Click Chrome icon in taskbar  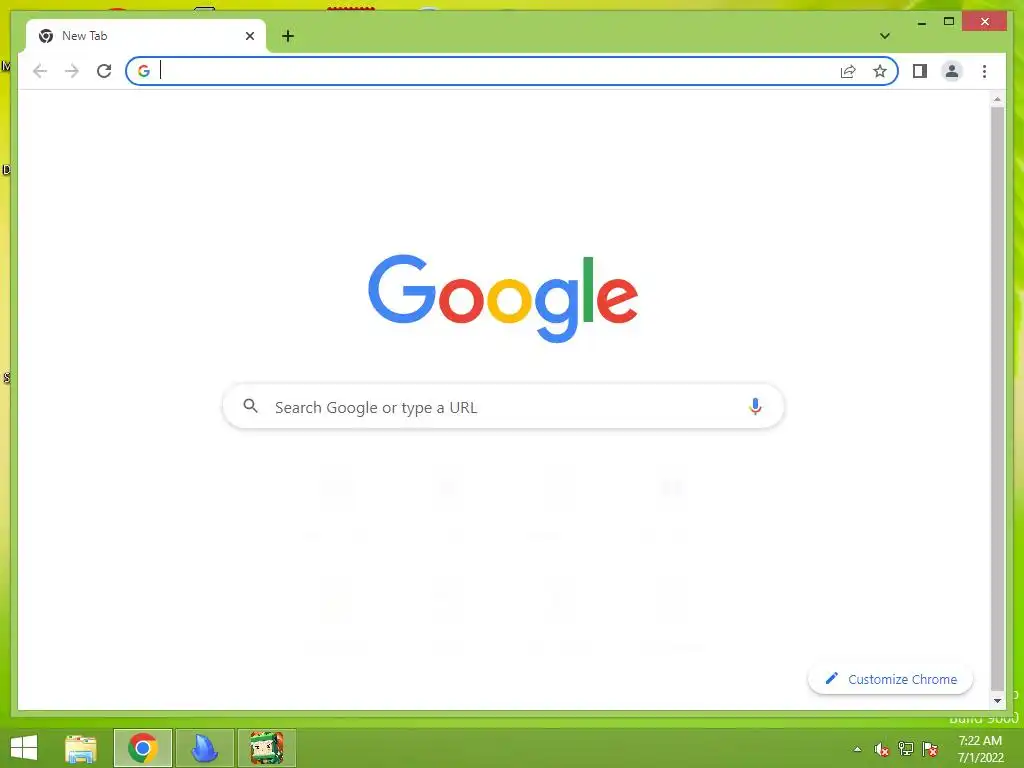tap(142, 748)
